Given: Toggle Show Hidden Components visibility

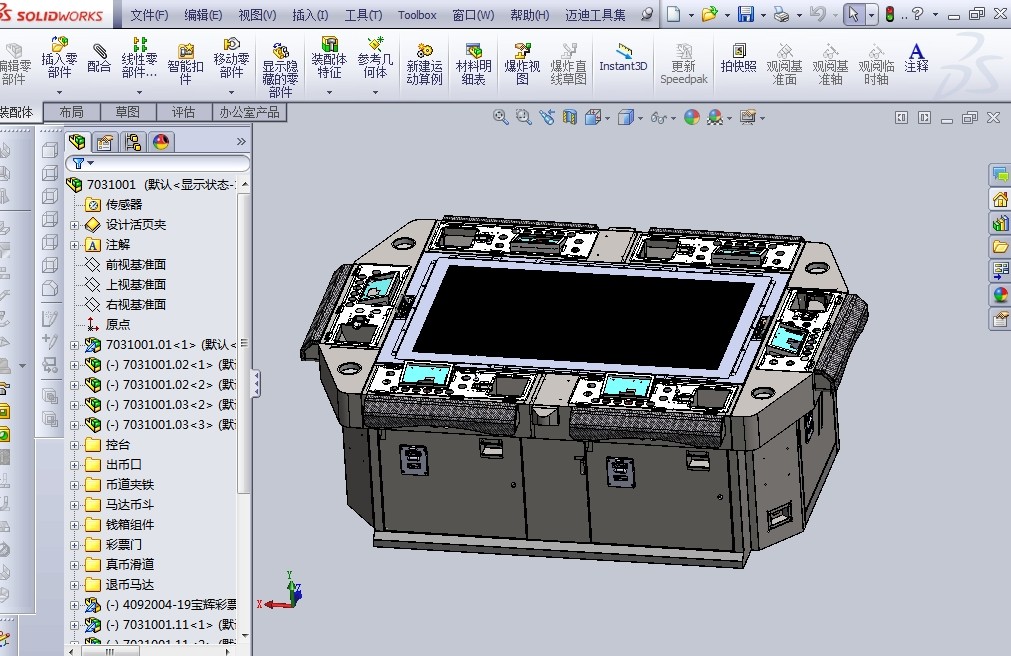Looking at the screenshot, I should (280, 55).
